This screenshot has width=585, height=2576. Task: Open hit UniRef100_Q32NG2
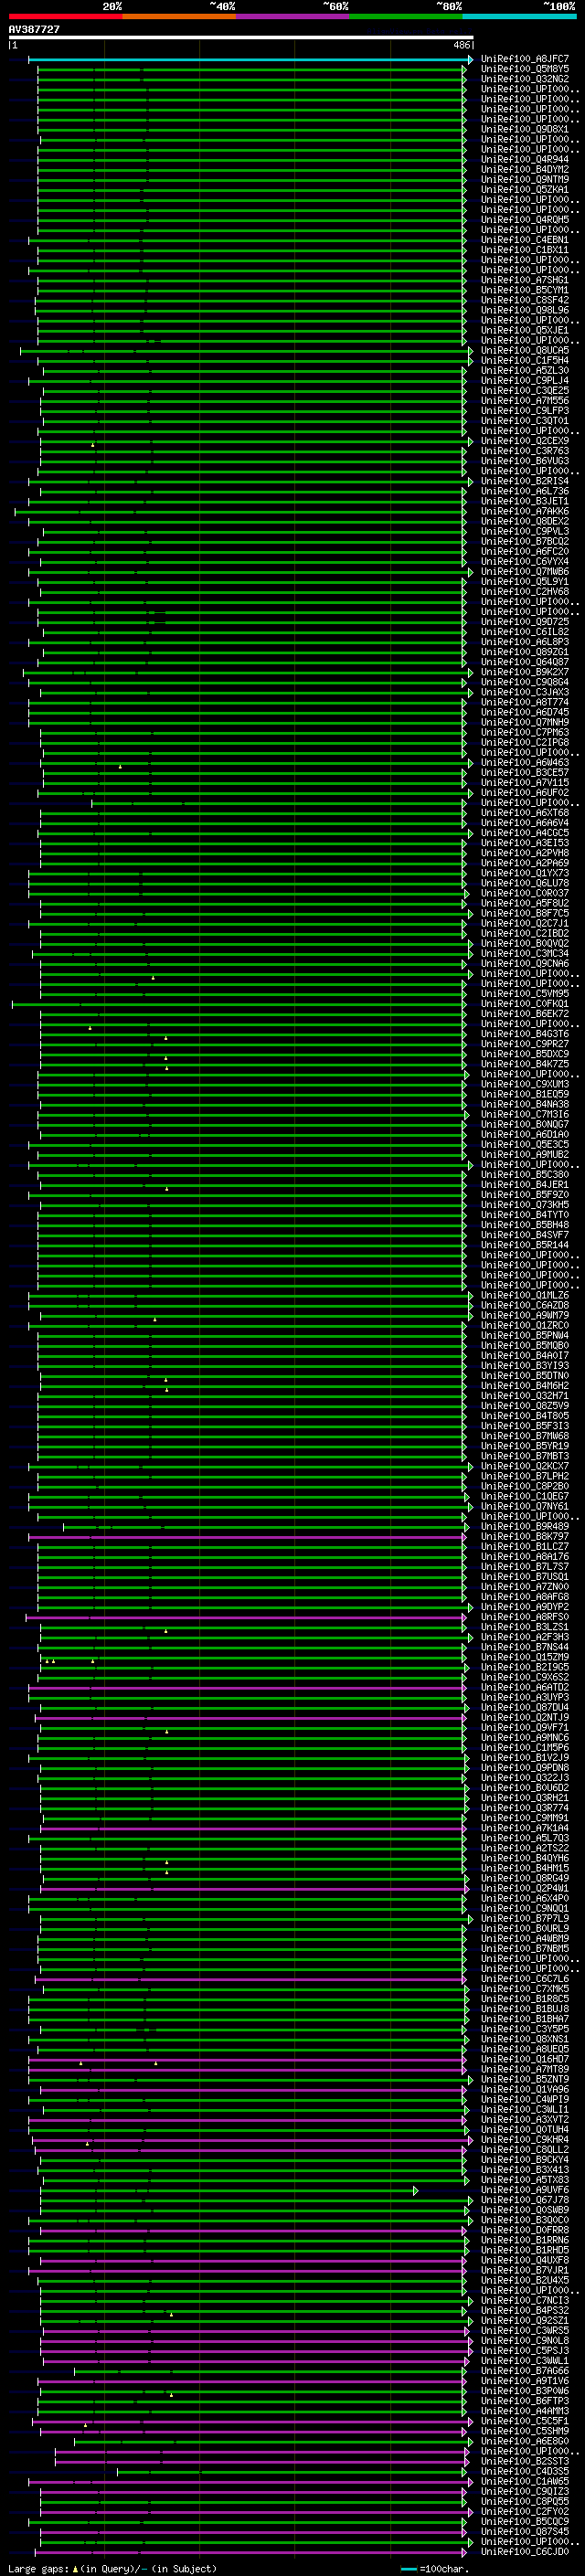tap(525, 79)
